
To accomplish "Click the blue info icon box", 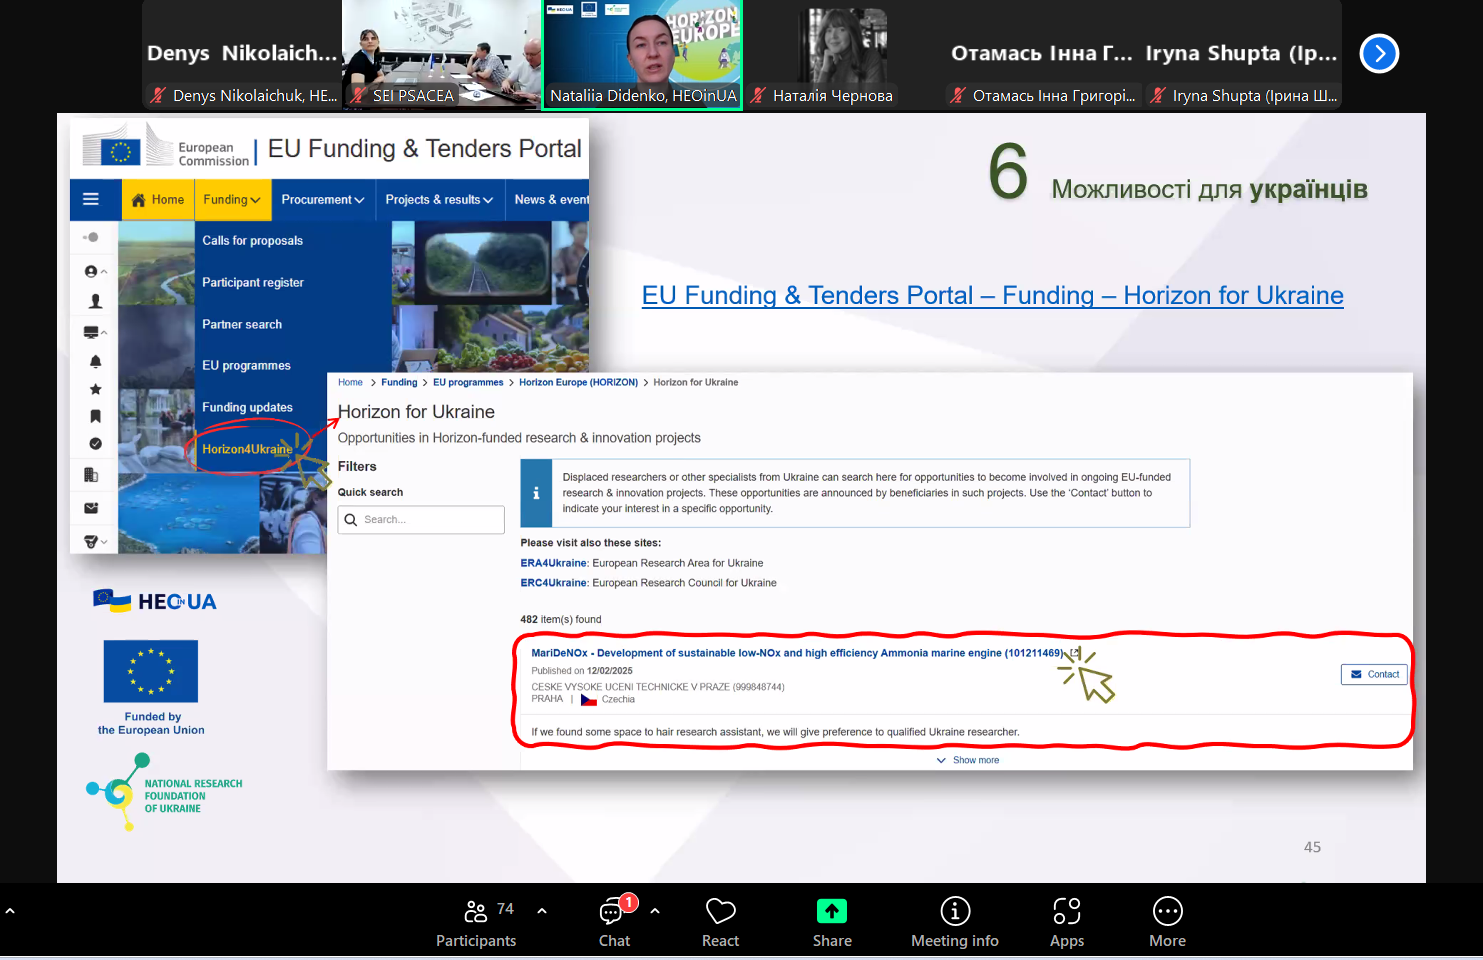I will point(536,493).
